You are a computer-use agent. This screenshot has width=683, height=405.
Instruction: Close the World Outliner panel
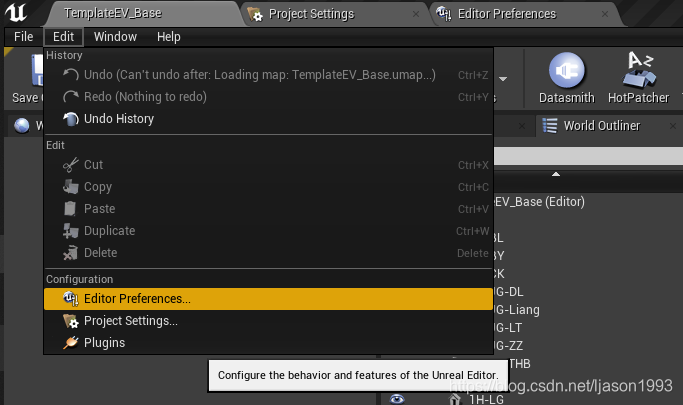pyautogui.click(x=673, y=126)
